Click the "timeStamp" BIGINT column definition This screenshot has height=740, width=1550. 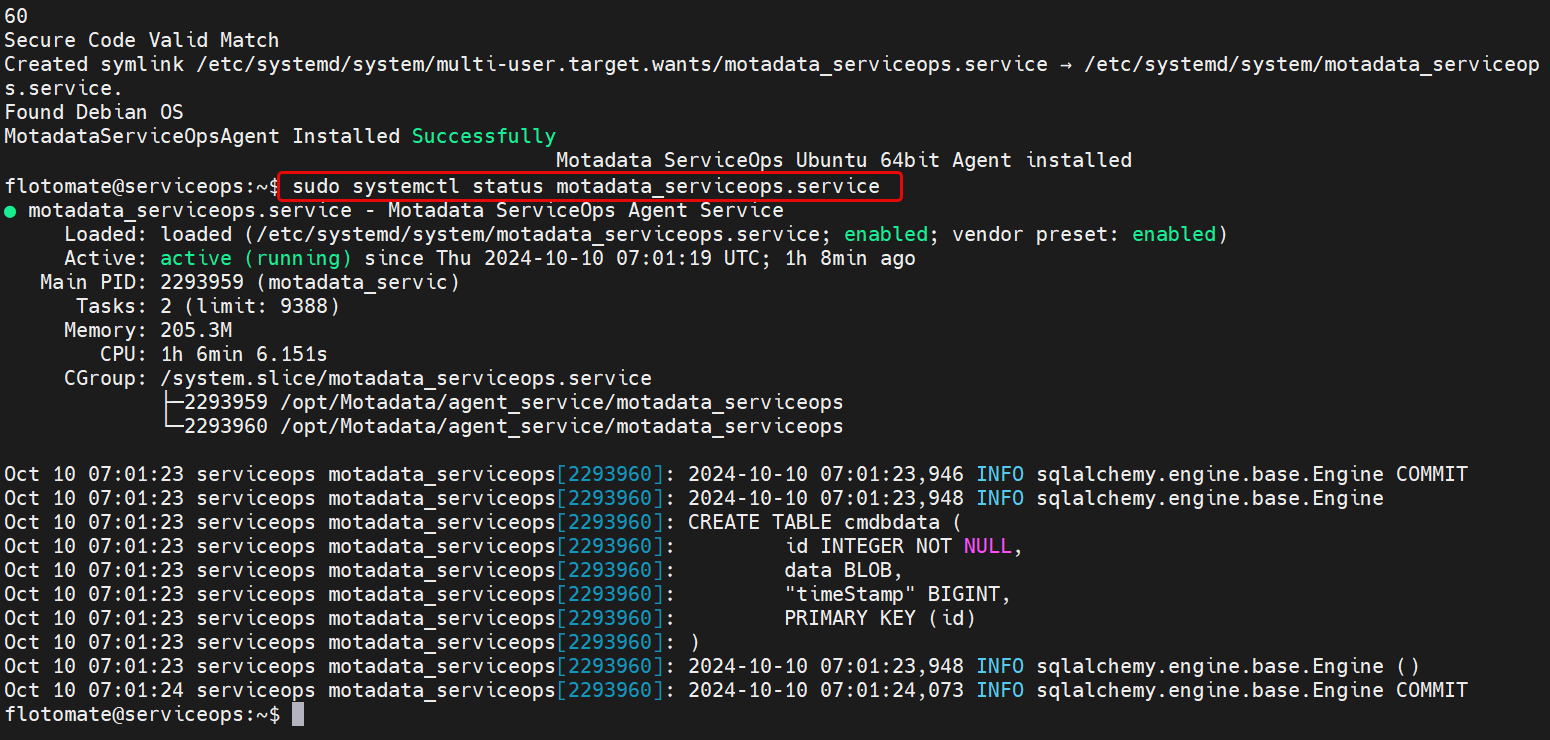click(x=897, y=594)
